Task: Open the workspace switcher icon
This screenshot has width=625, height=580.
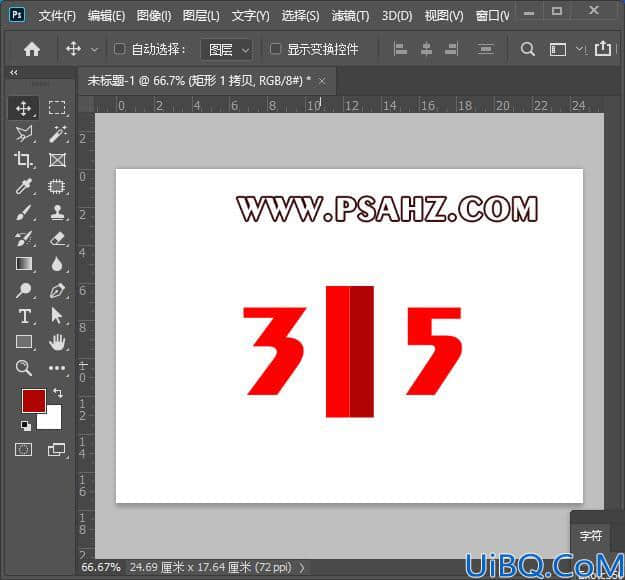Action: 558,50
